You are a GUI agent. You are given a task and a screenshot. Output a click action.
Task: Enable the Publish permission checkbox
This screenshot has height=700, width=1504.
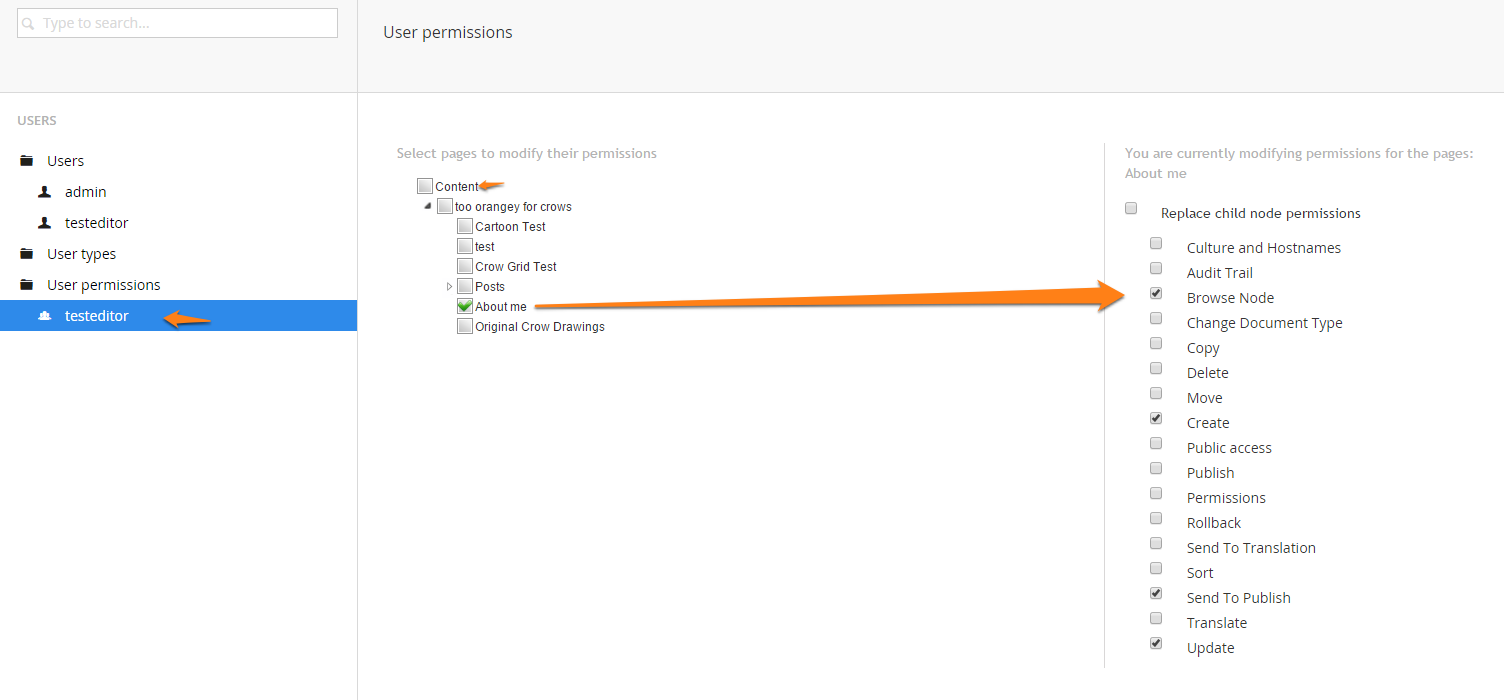[1156, 468]
